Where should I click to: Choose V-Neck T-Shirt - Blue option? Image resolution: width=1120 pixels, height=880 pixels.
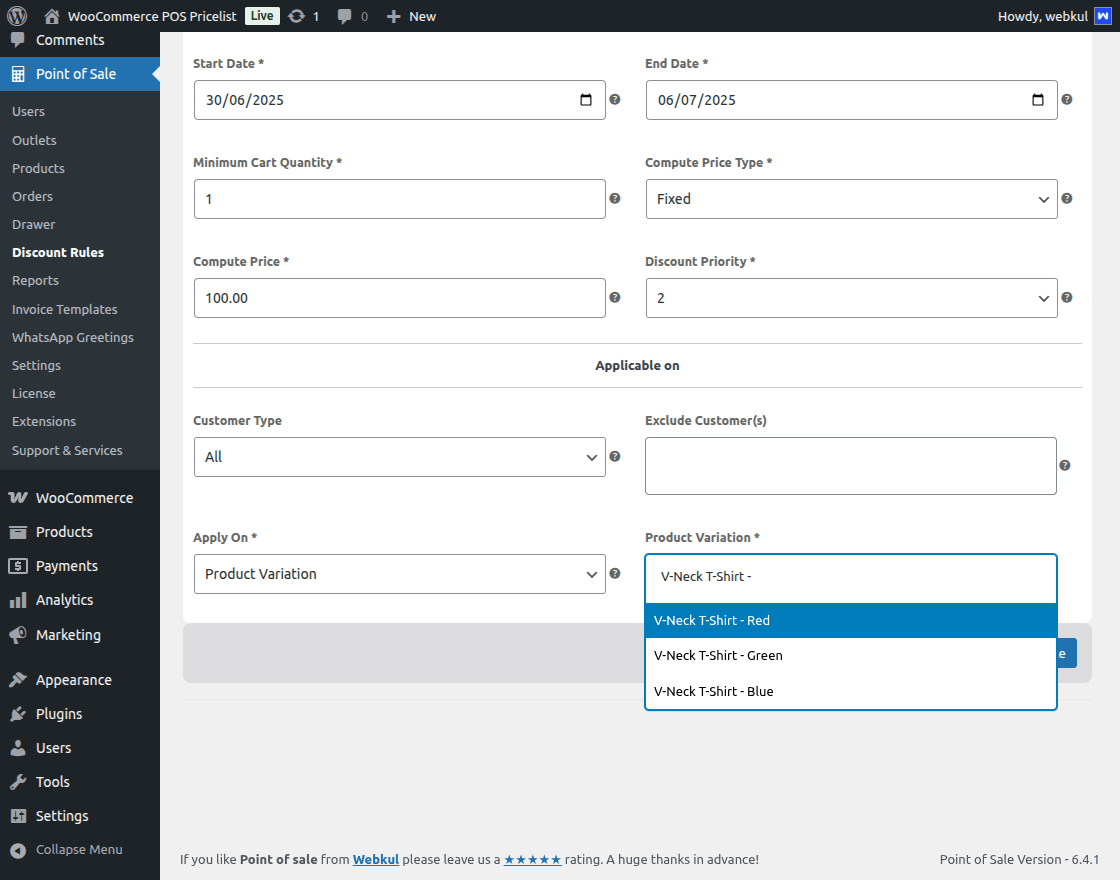pos(714,692)
